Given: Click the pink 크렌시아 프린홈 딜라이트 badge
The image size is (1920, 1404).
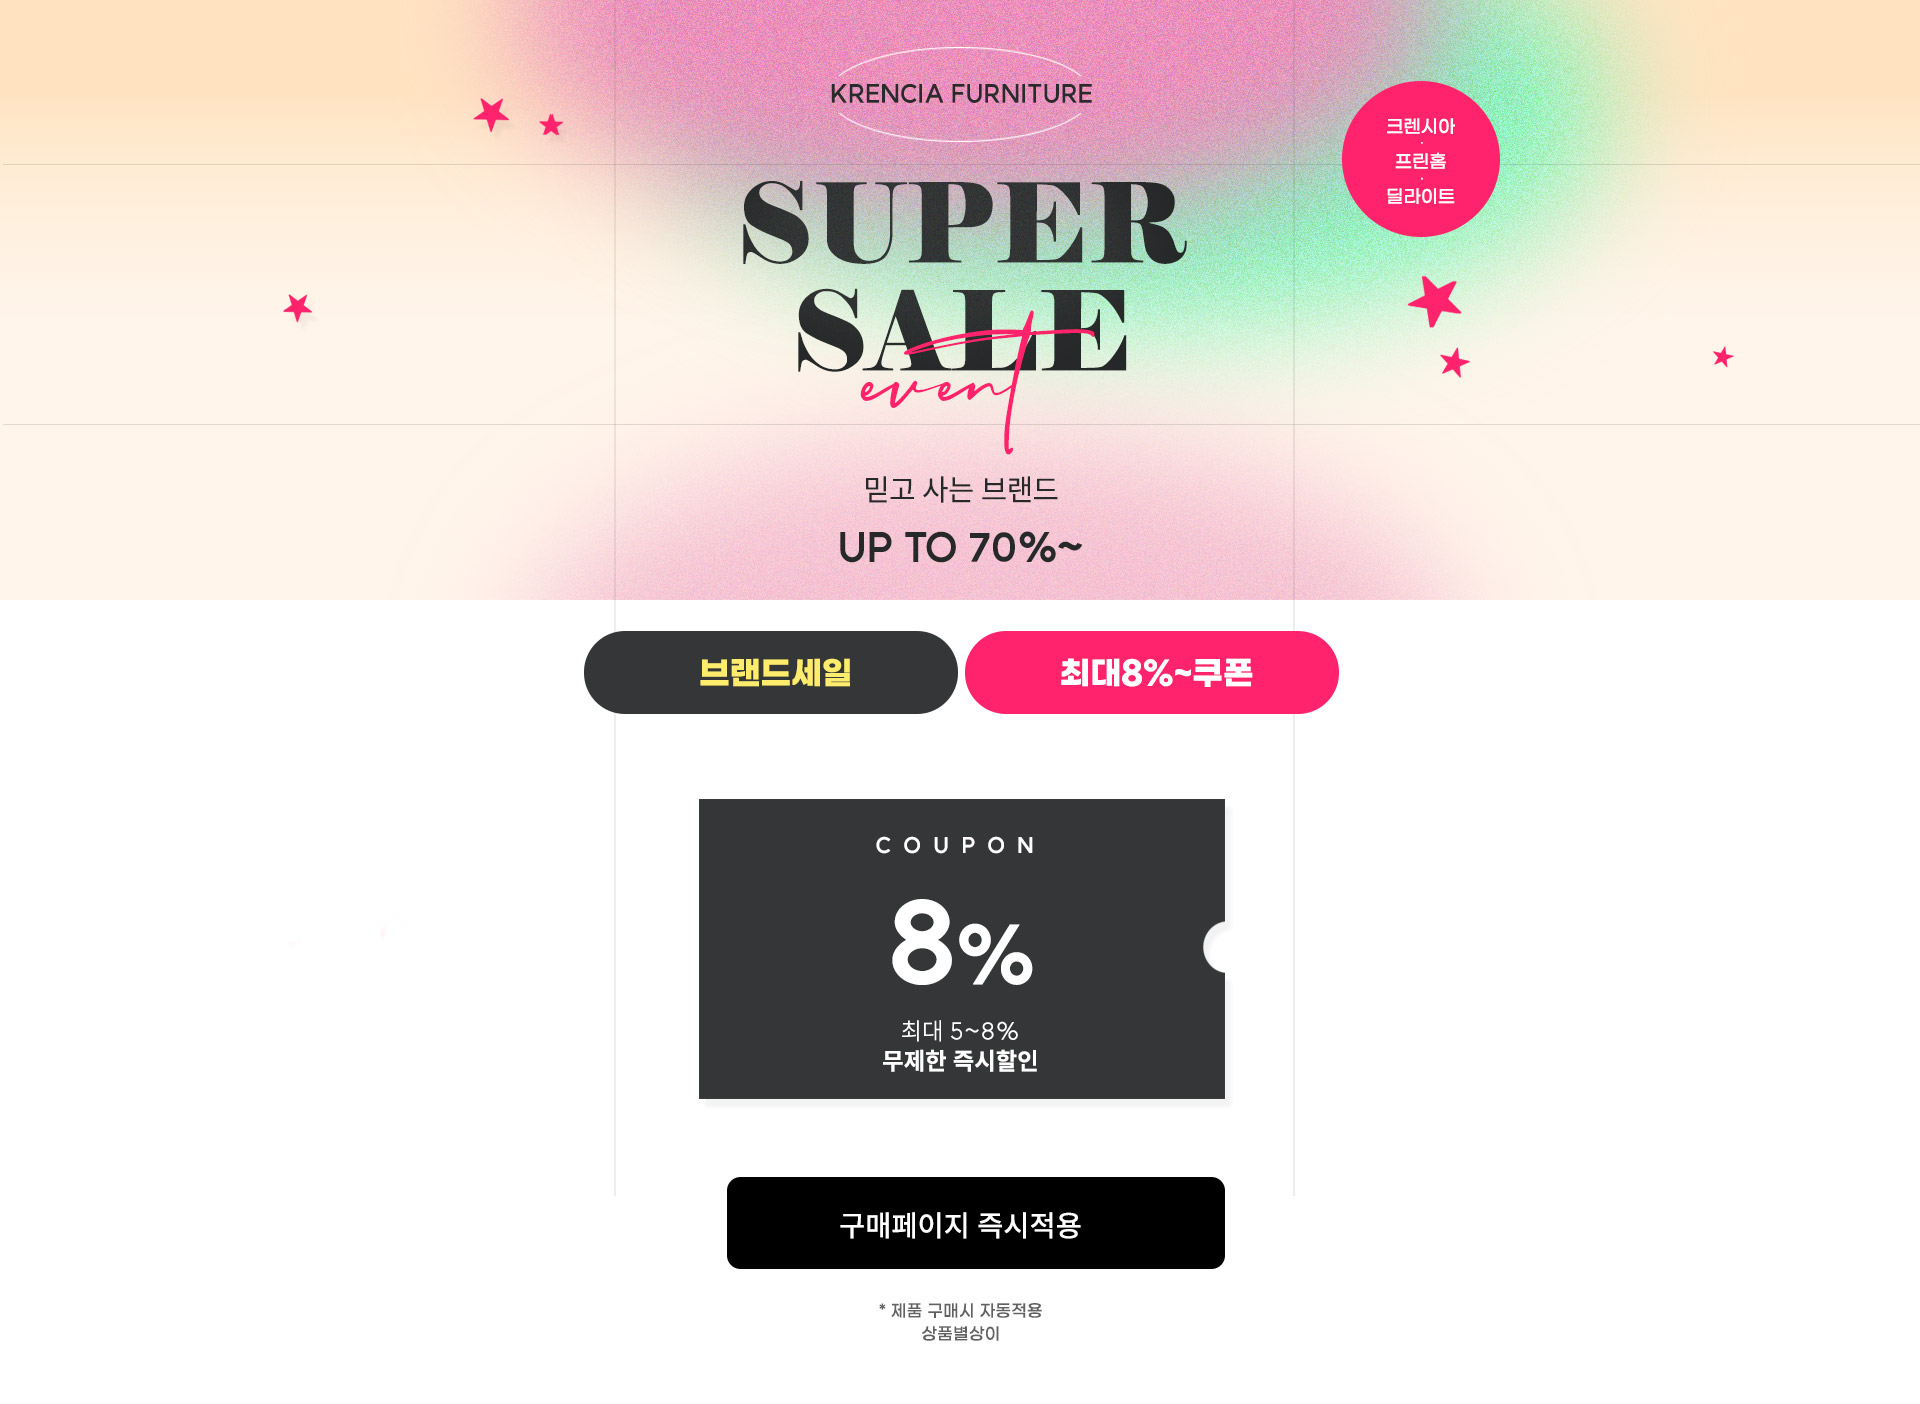Looking at the screenshot, I should click(1420, 159).
